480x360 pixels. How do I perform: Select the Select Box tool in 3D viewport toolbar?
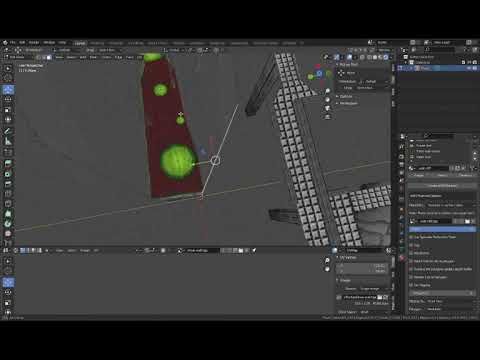pos(8,68)
